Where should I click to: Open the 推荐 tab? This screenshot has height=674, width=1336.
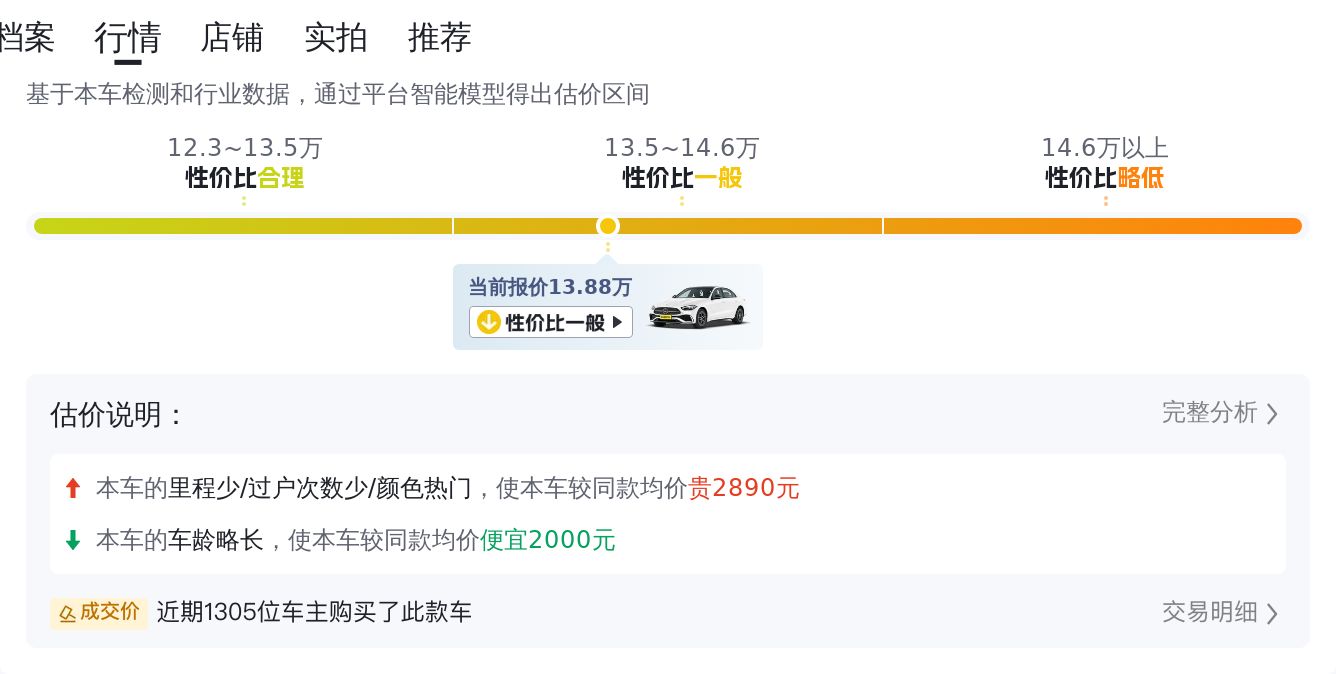point(440,38)
